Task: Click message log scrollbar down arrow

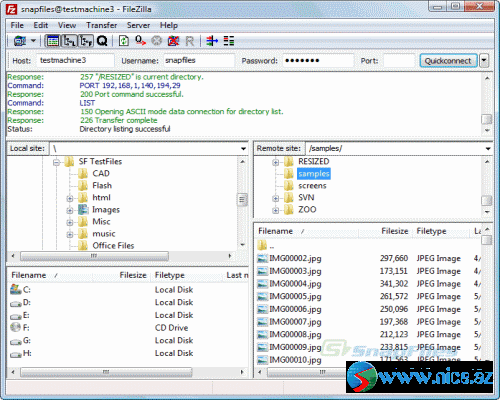Action: [x=487, y=130]
